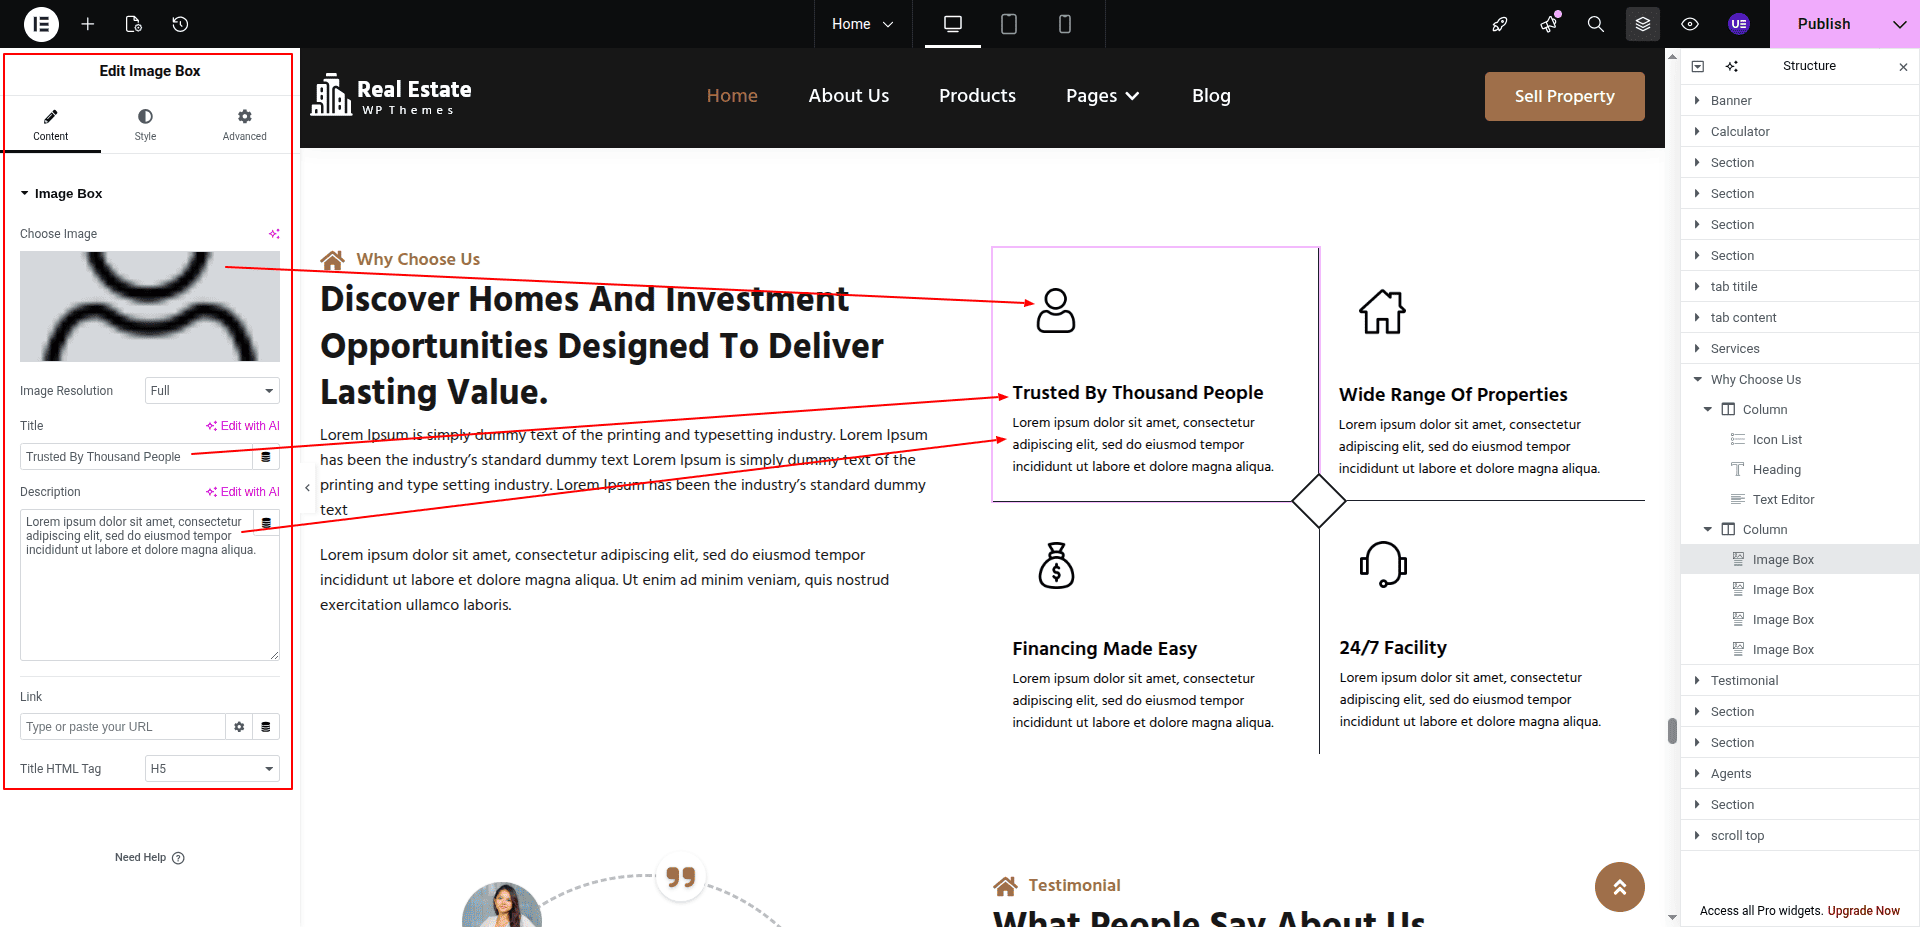Click the plus Add Element icon
The width and height of the screenshot is (1920, 927).
click(x=88, y=24)
